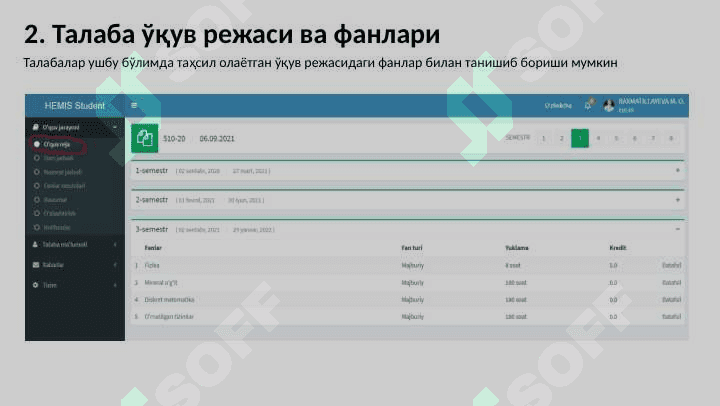Click the subject name in row 5

169,317
